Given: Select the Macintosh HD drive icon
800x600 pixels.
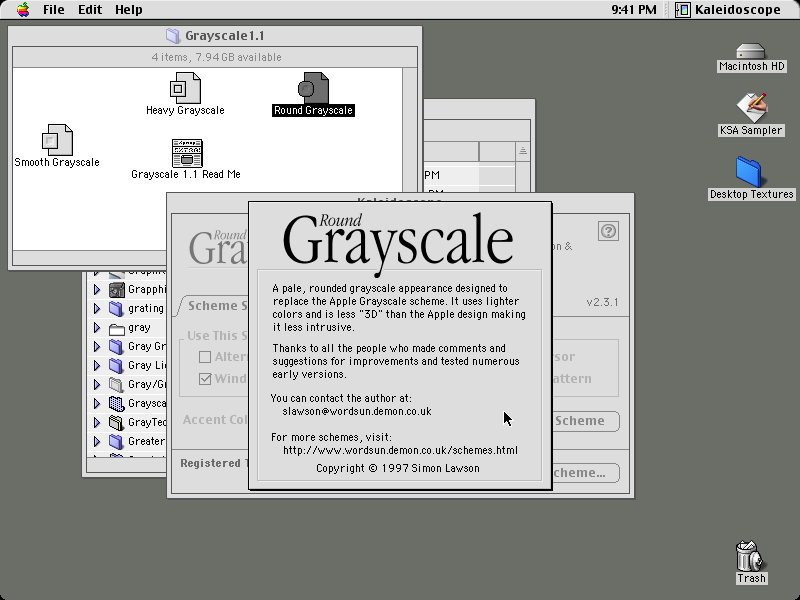Looking at the screenshot, I should click(751, 51).
